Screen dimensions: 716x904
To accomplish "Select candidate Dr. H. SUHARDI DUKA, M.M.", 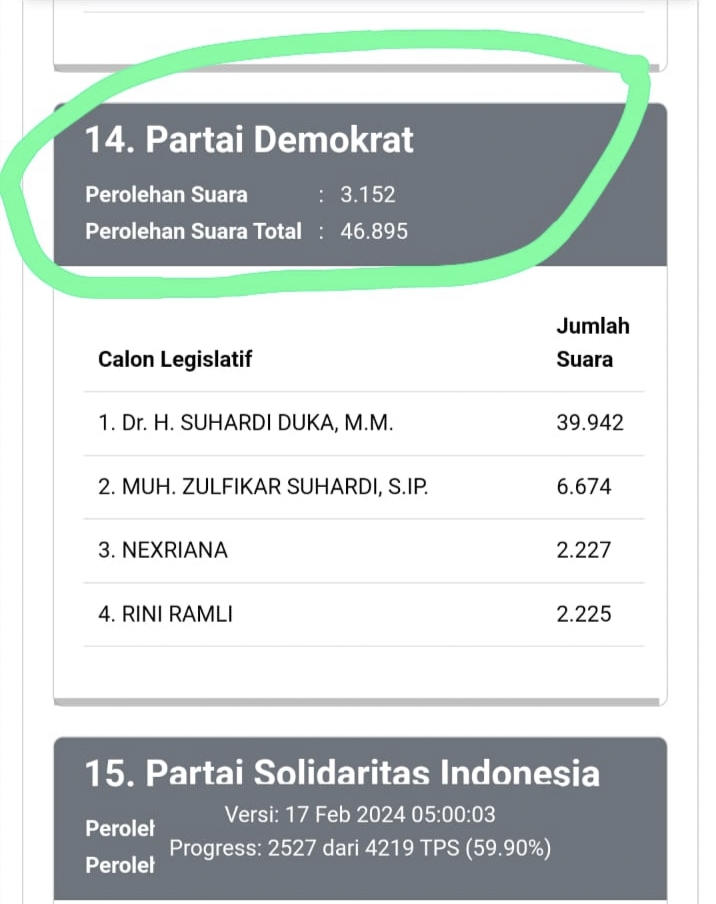I will pyautogui.click(x=246, y=423).
